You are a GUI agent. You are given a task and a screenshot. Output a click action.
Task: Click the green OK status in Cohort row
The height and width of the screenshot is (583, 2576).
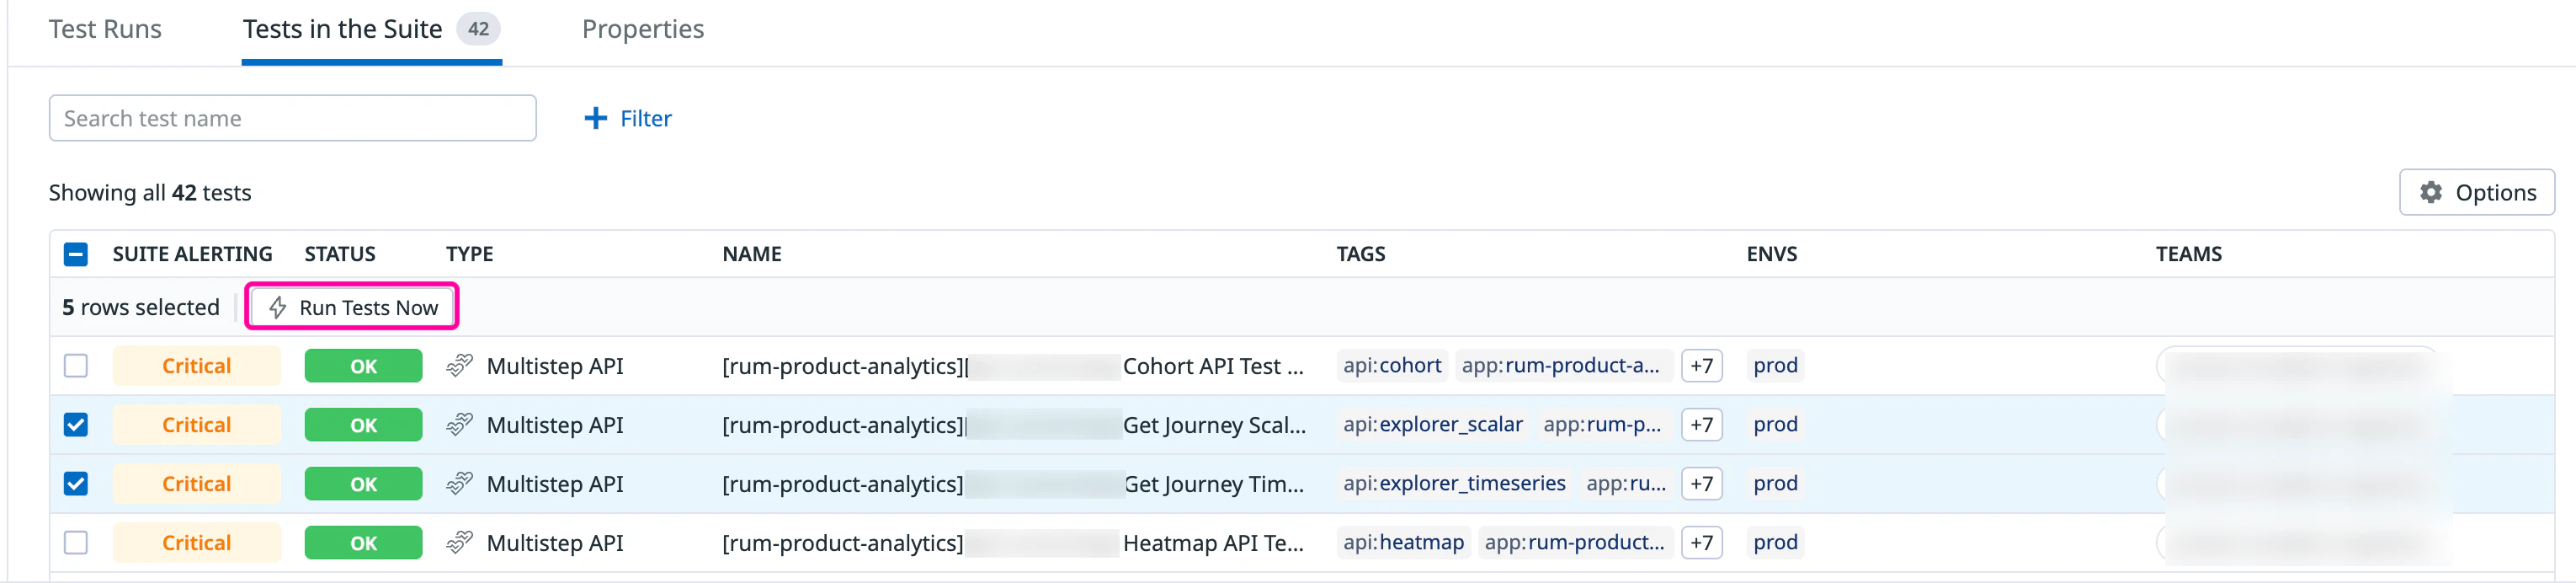tap(363, 366)
